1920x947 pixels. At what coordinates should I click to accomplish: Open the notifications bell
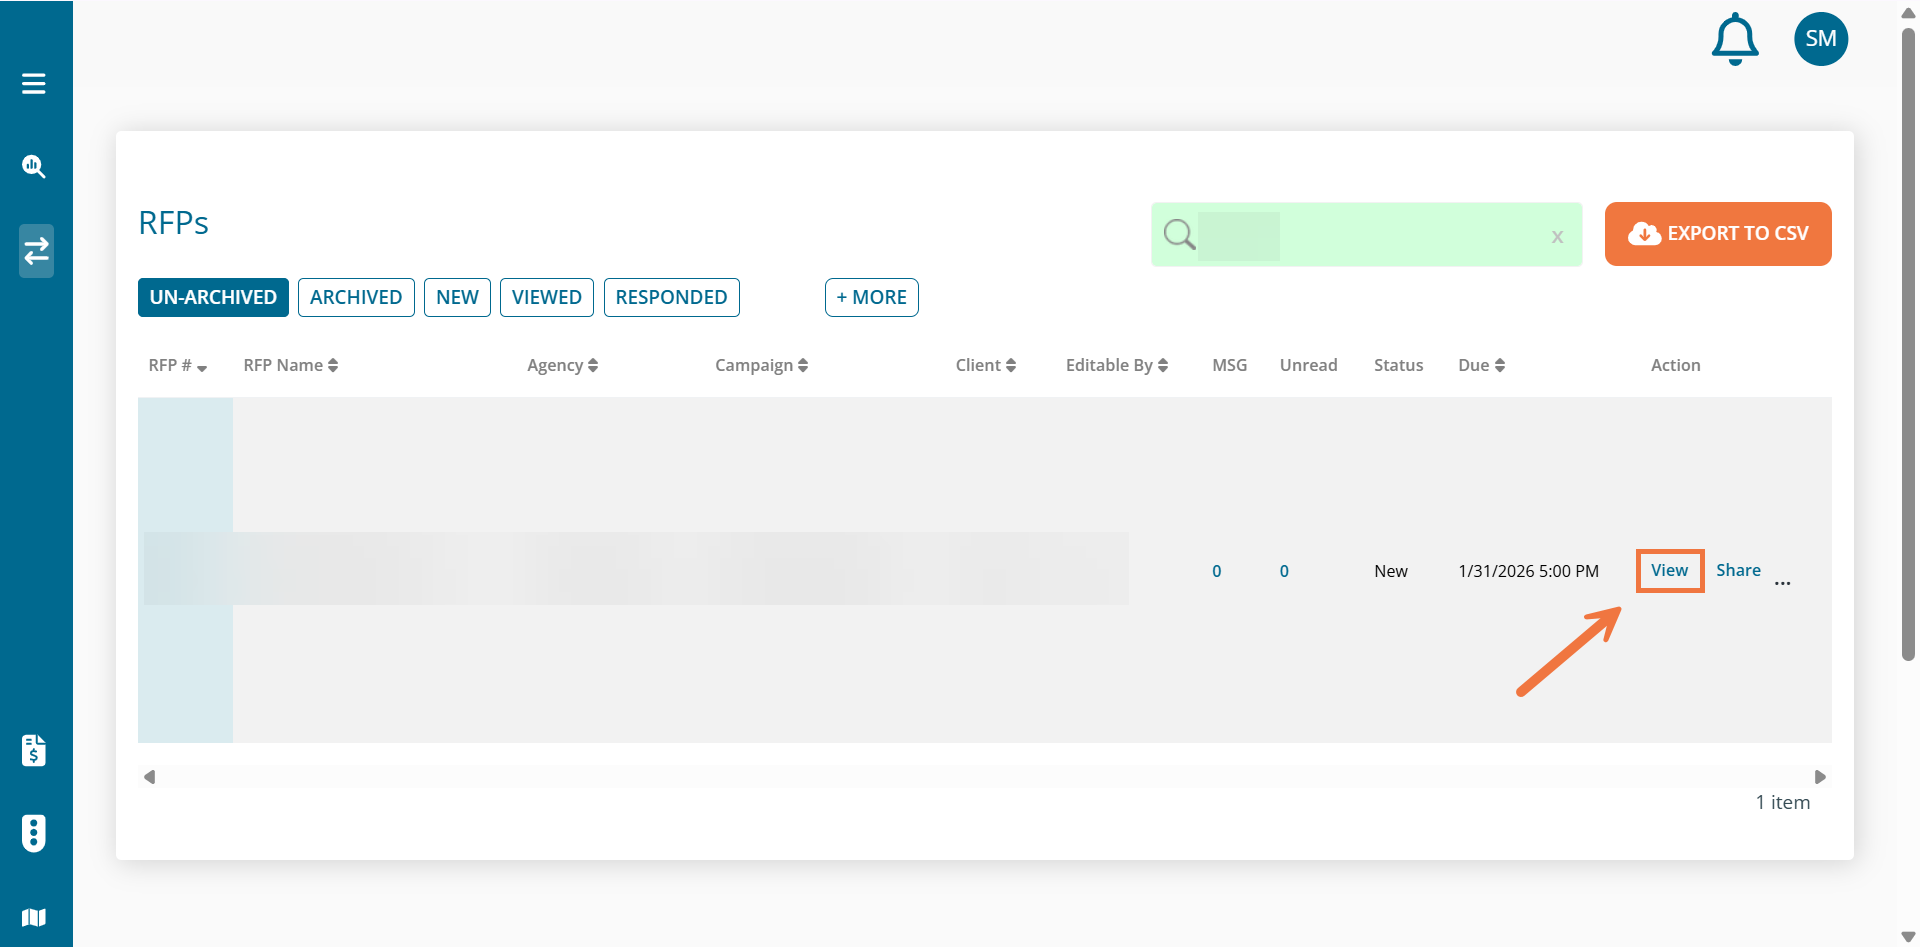1735,40
